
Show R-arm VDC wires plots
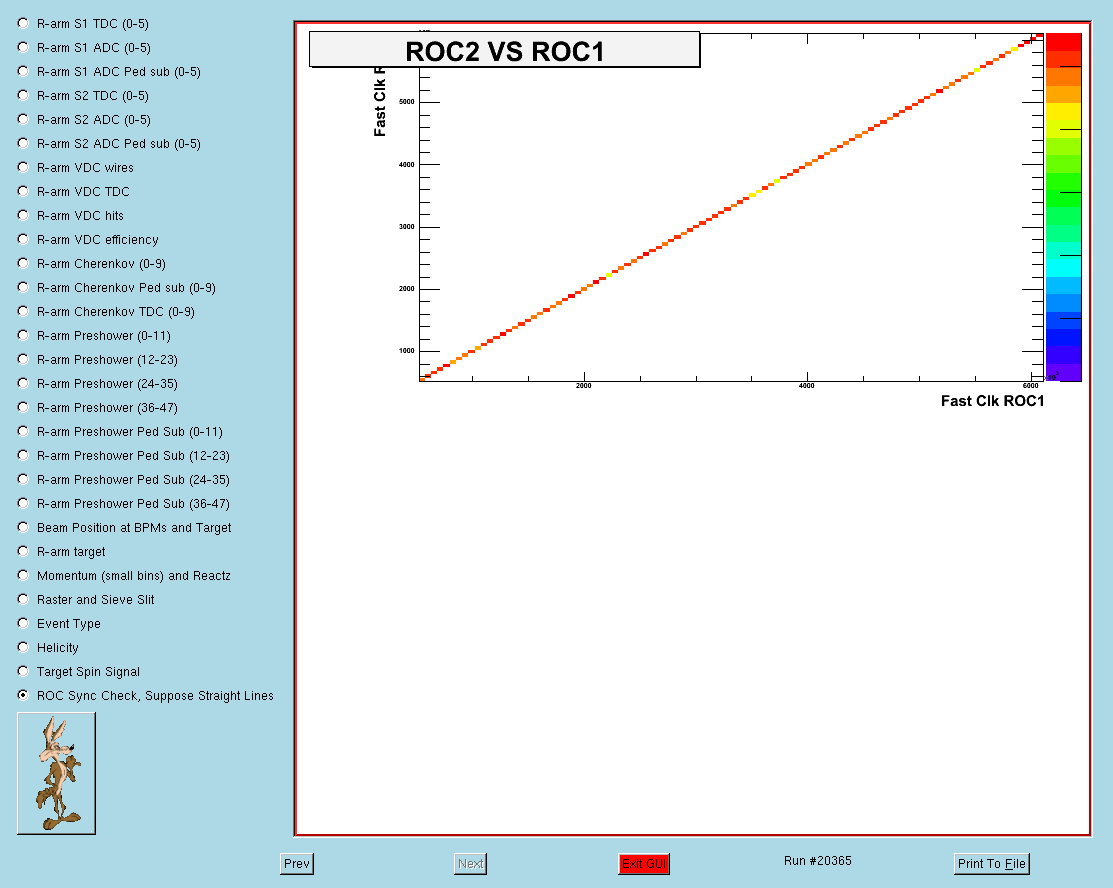click(23, 168)
